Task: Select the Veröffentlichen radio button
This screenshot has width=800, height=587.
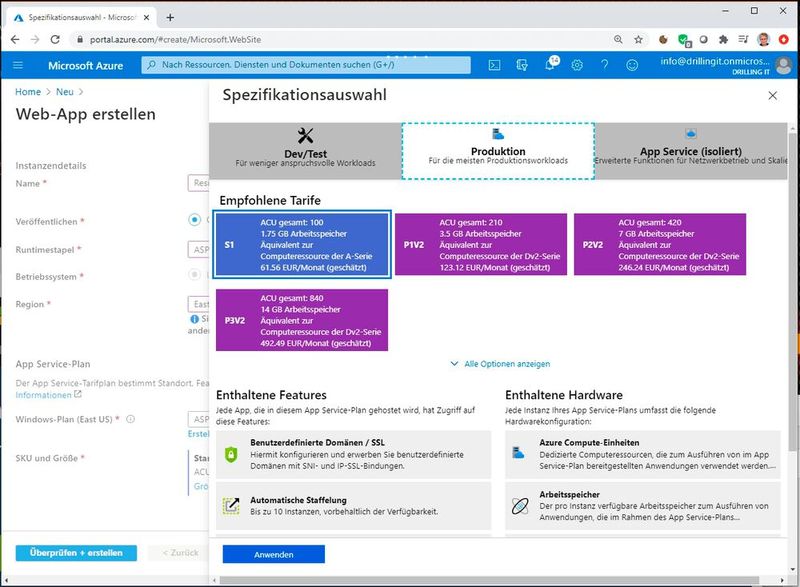Action: pyautogui.click(x=194, y=220)
